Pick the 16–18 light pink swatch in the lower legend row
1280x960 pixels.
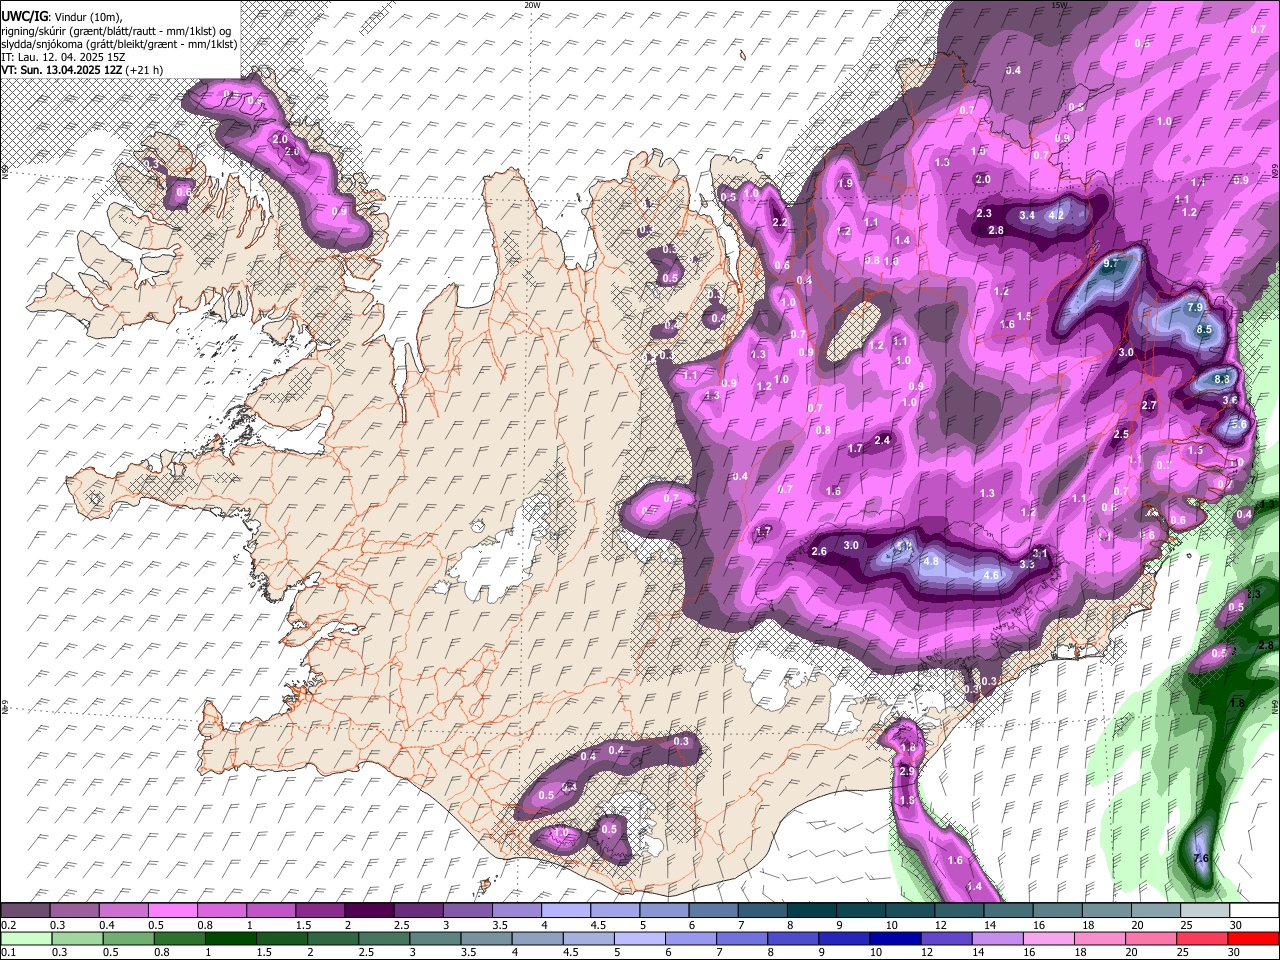point(1048,938)
